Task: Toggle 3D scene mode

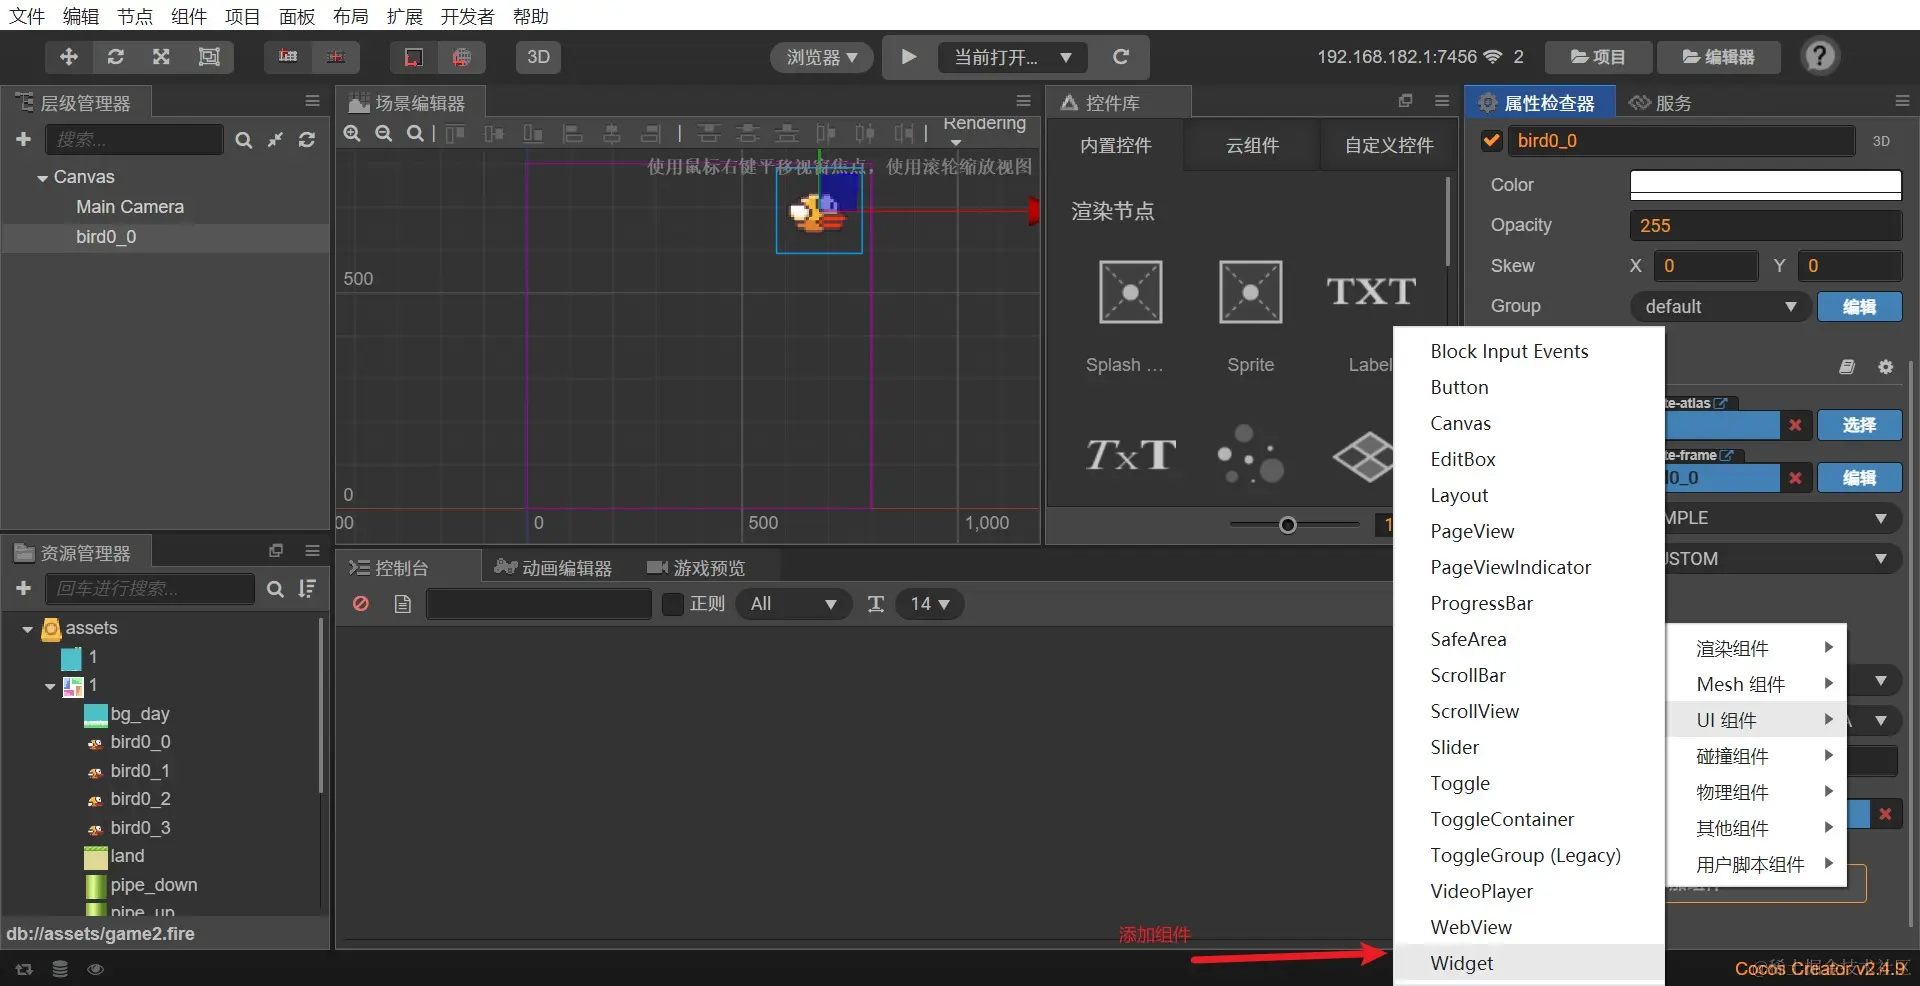Action: point(538,57)
